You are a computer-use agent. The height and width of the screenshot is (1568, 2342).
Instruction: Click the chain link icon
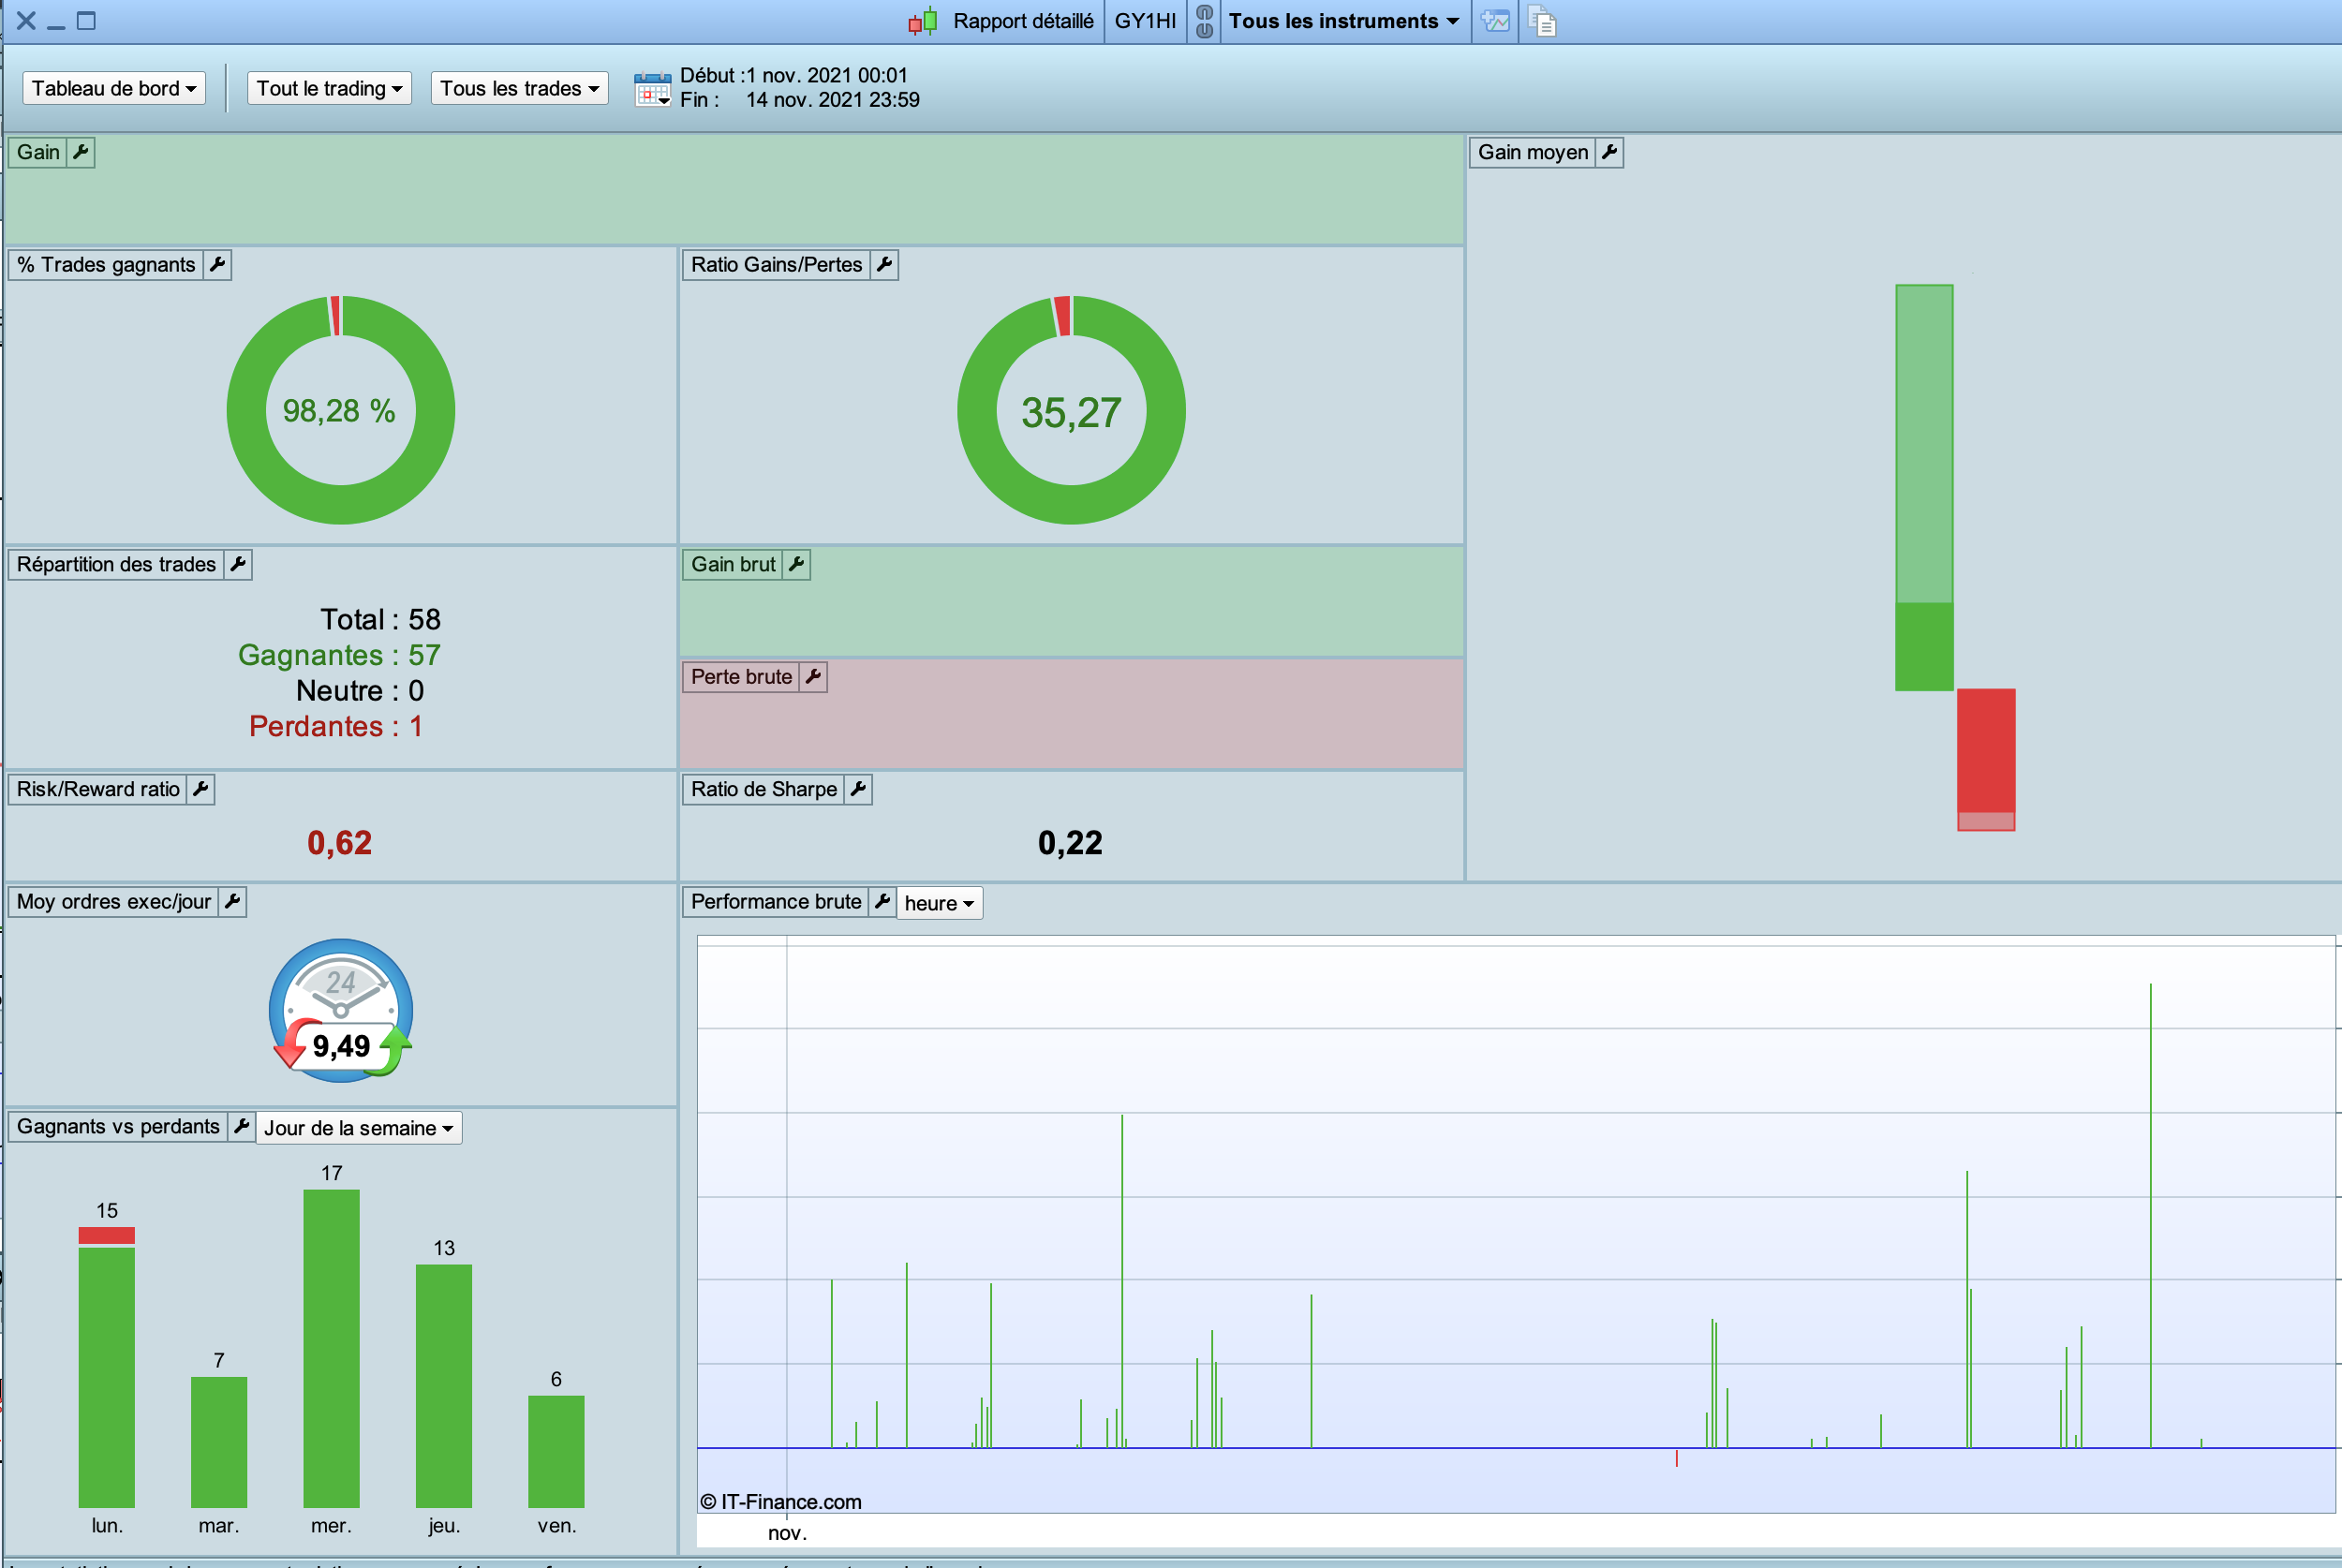coord(1204,21)
